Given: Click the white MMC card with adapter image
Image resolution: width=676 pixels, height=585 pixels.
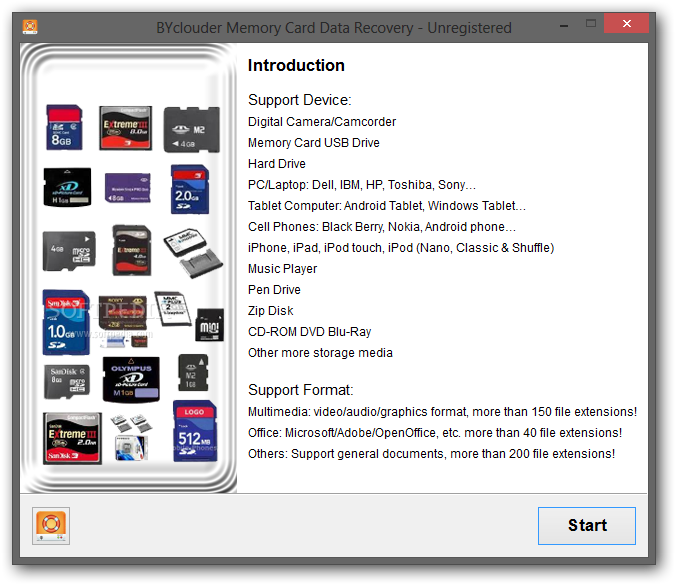Looking at the screenshot, I should 193,253.
